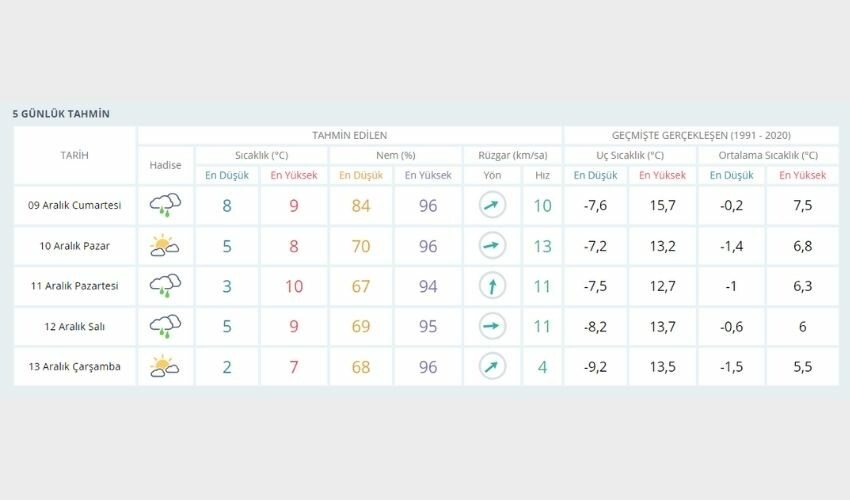Click the partly sunny icon for 13 Aralık Çarşamba
Screen dimensions: 850x500
pyautogui.click(x=165, y=367)
